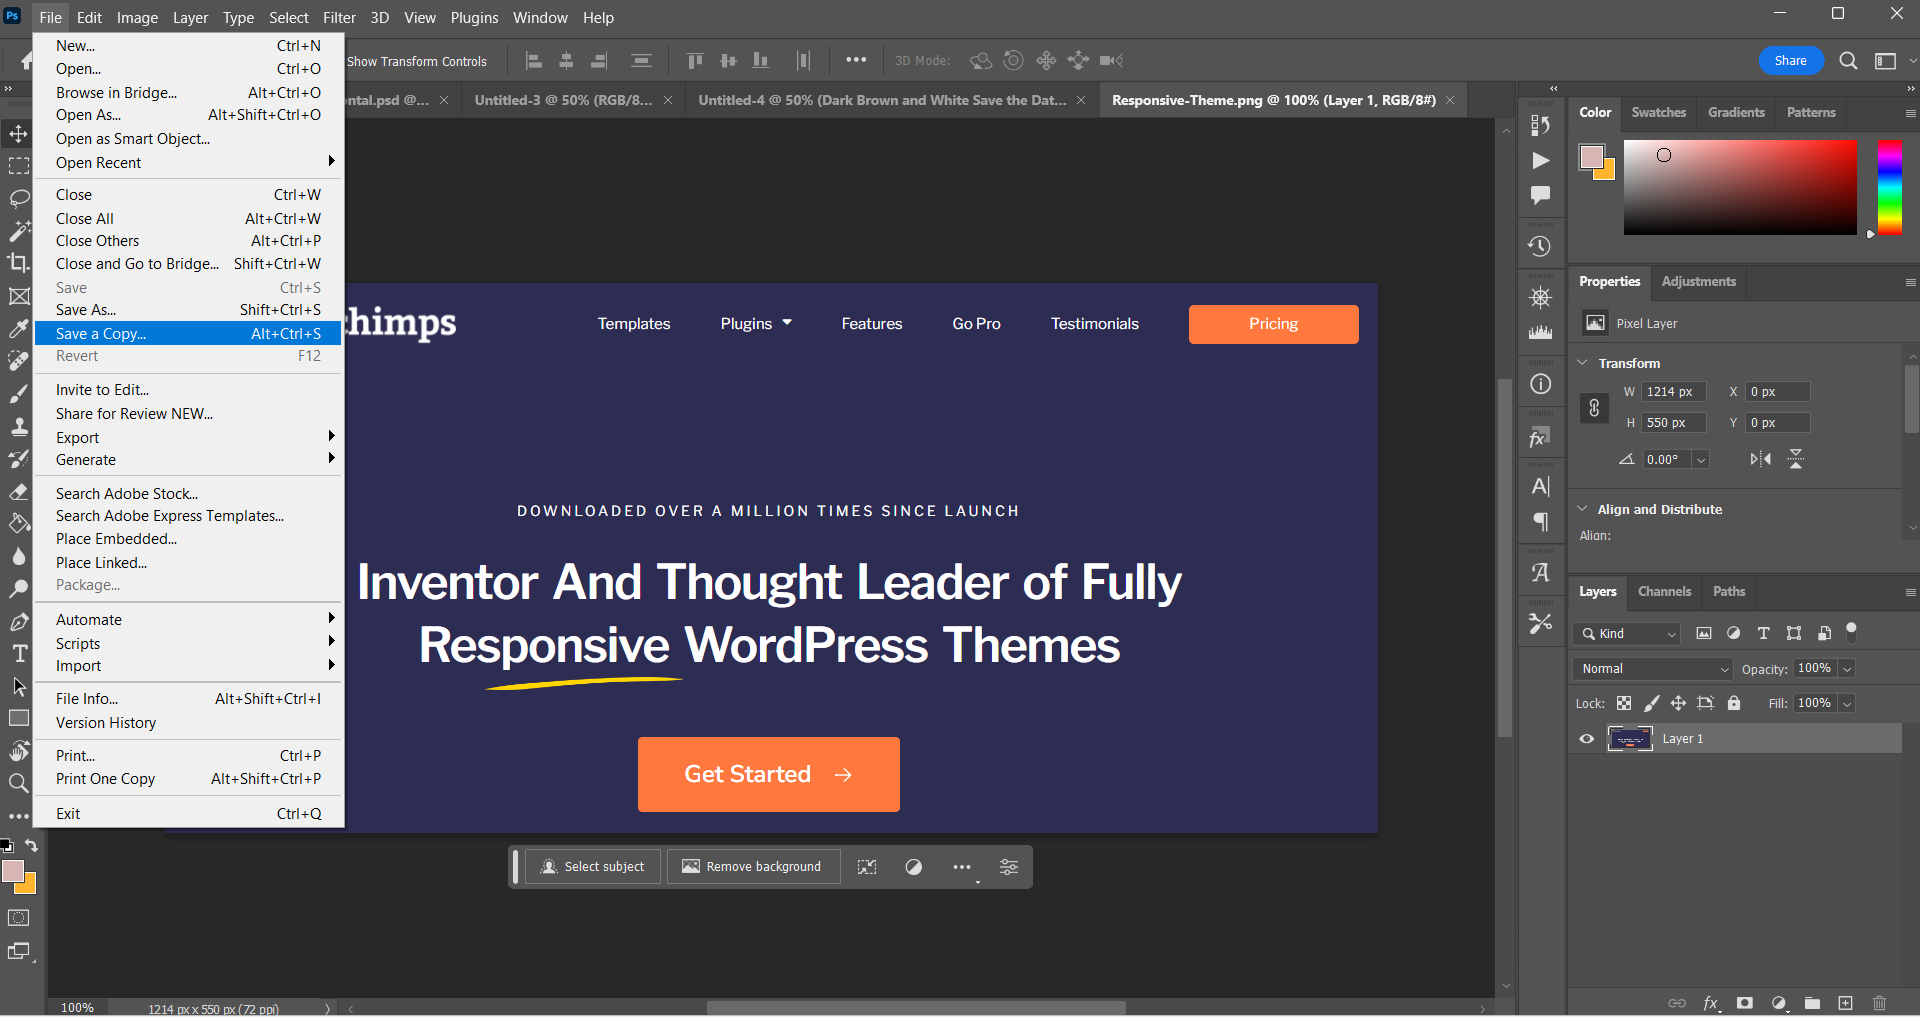This screenshot has width=1920, height=1017.
Task: Open the Opacity dropdown arrow
Action: 1847,669
